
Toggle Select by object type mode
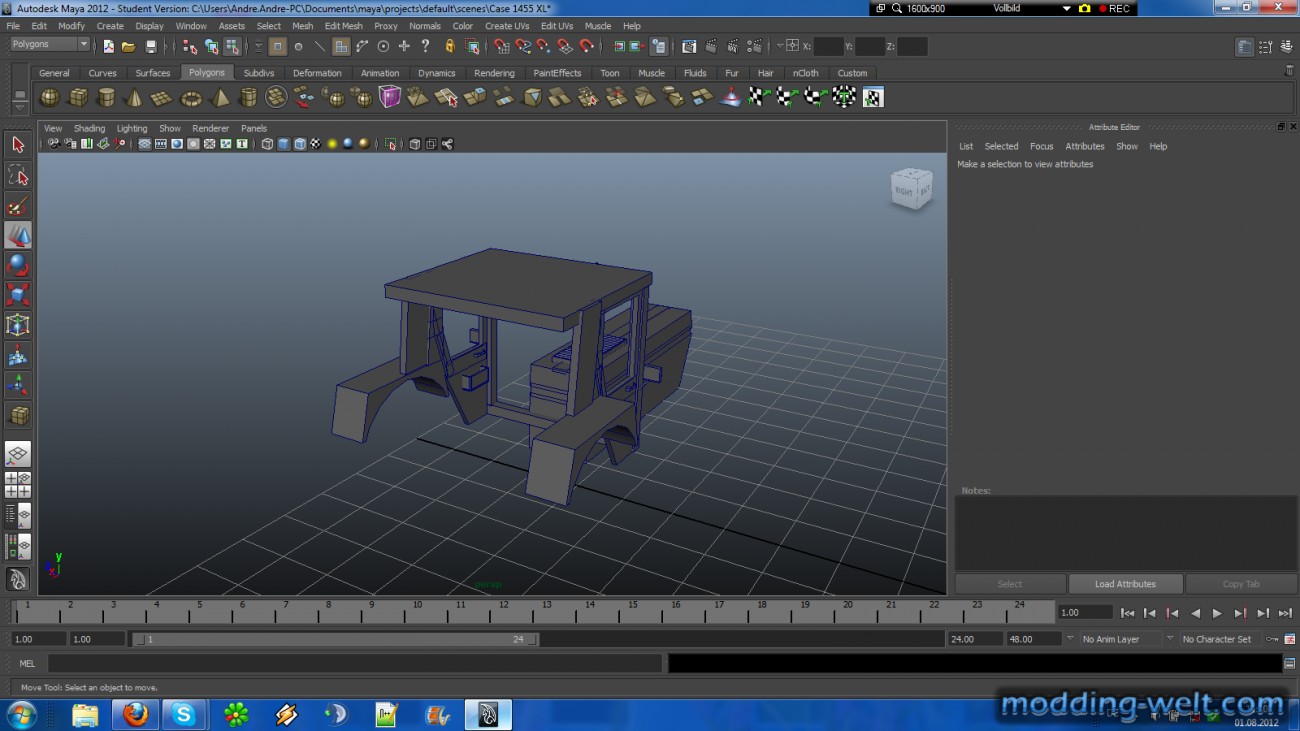[211, 46]
